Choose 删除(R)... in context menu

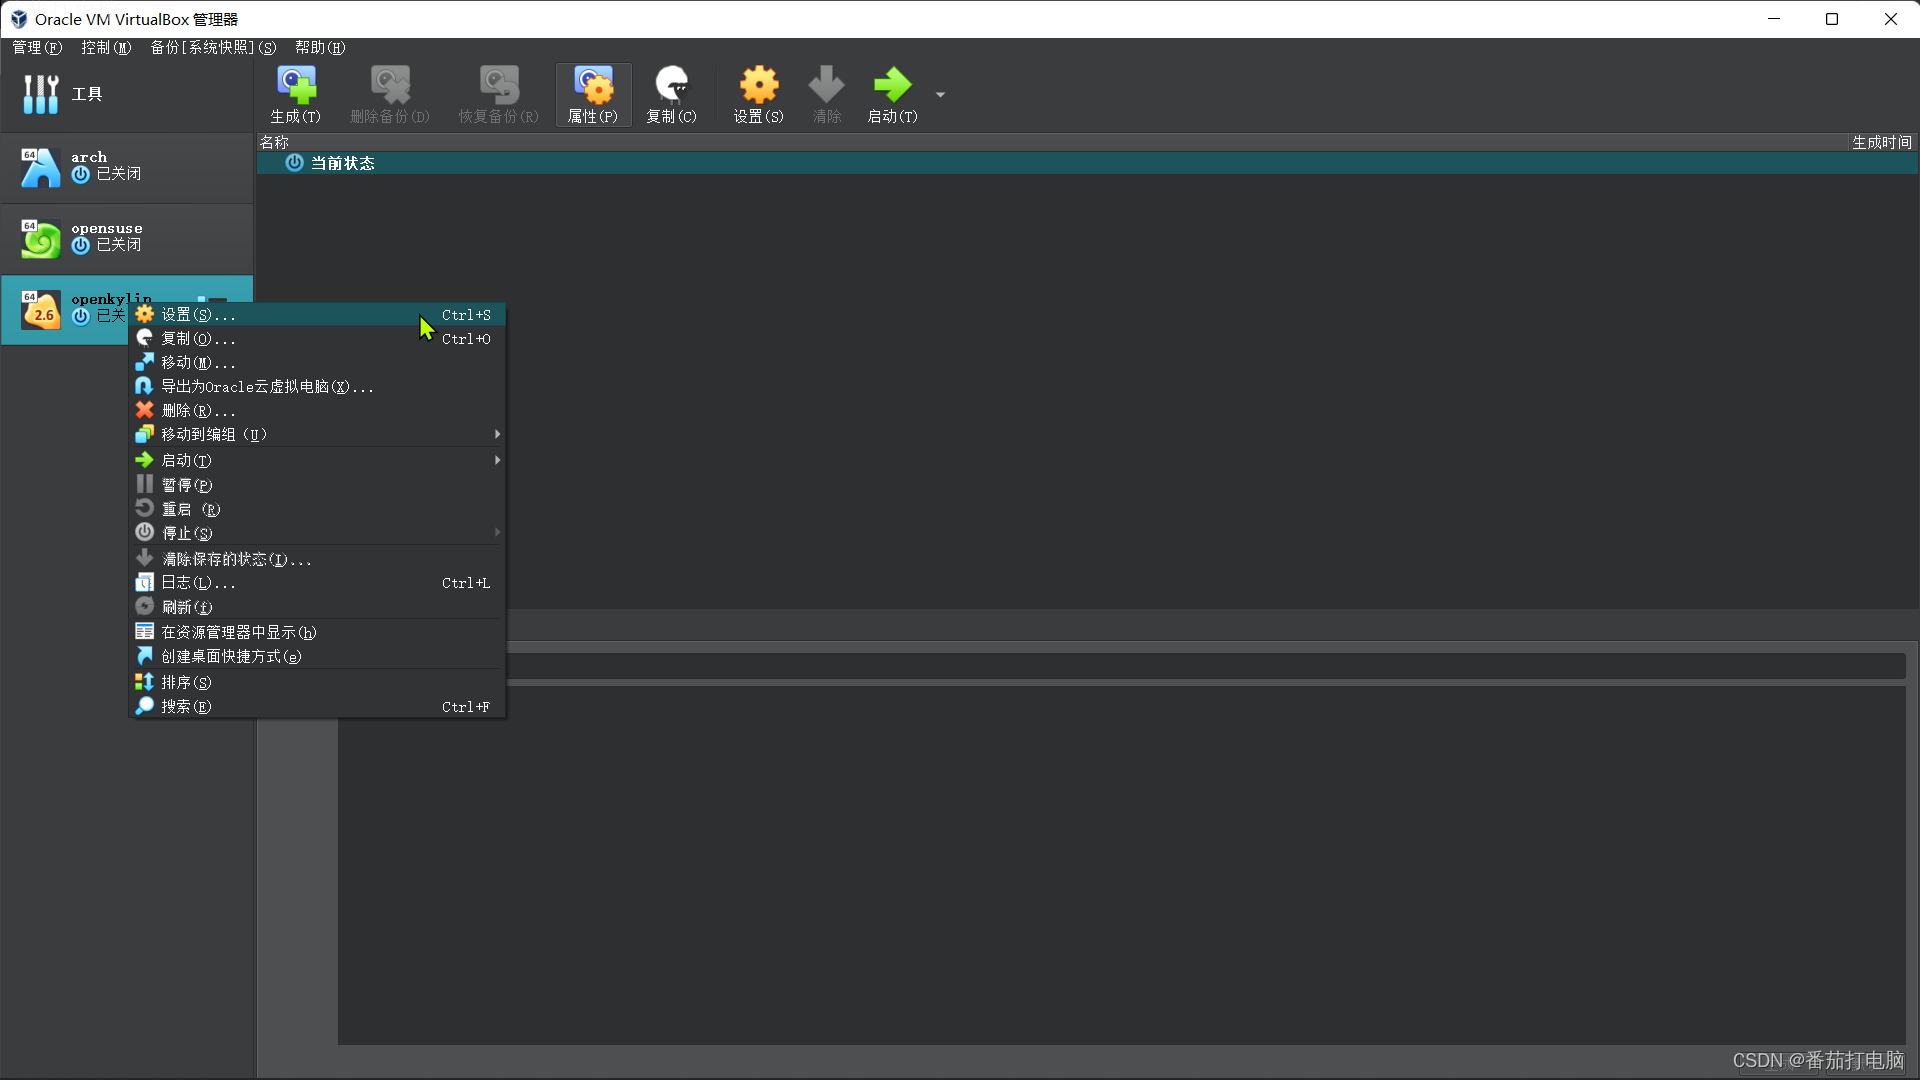click(x=317, y=411)
